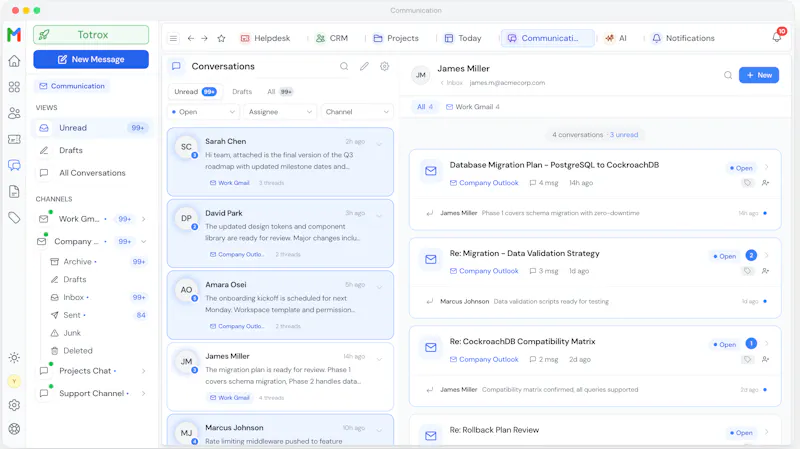Image resolution: width=800 pixels, height=449 pixels.
Task: Go forward with the right arrow
Action: pos(204,38)
